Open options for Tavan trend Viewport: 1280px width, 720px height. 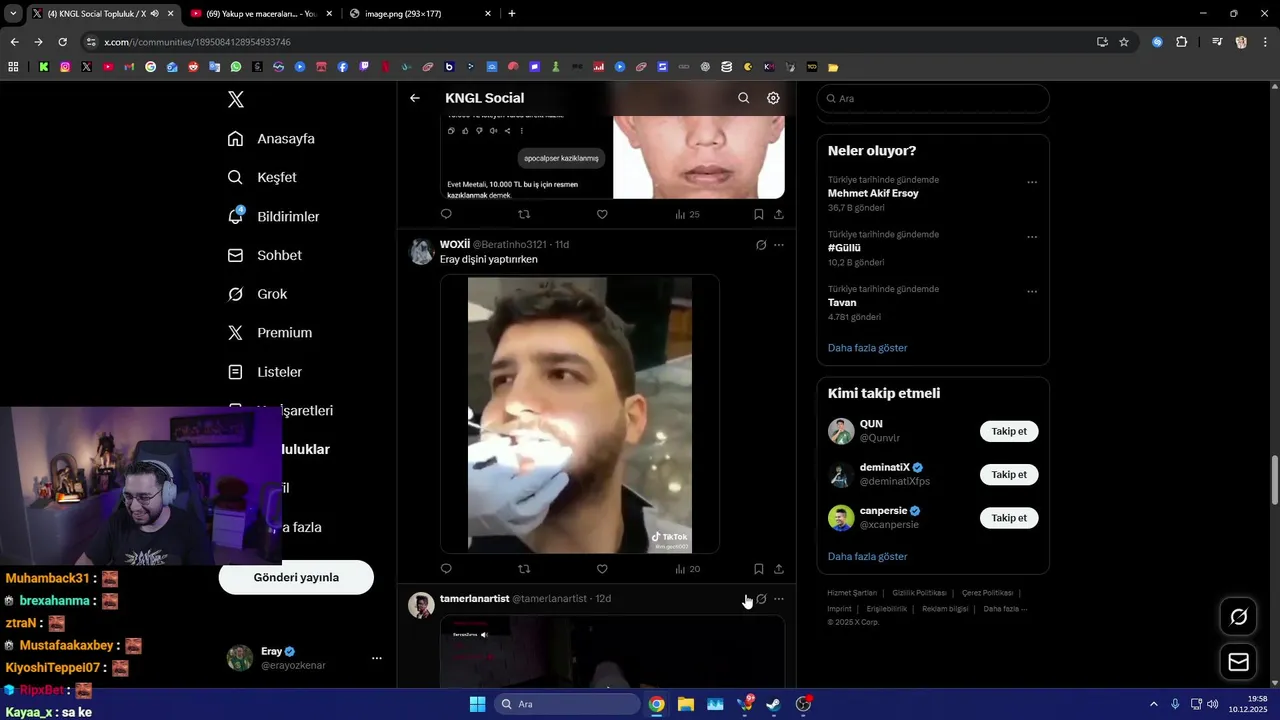[x=1032, y=292]
